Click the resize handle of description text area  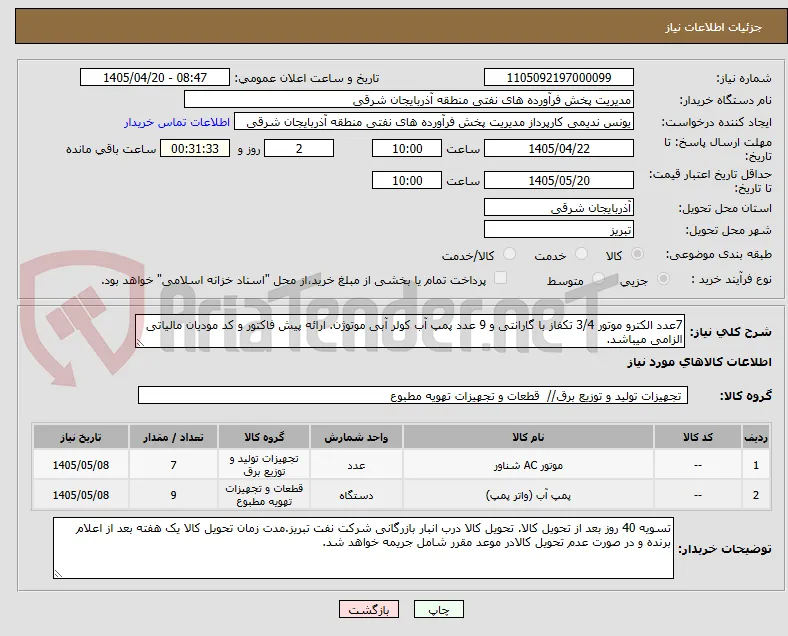pos(140,343)
